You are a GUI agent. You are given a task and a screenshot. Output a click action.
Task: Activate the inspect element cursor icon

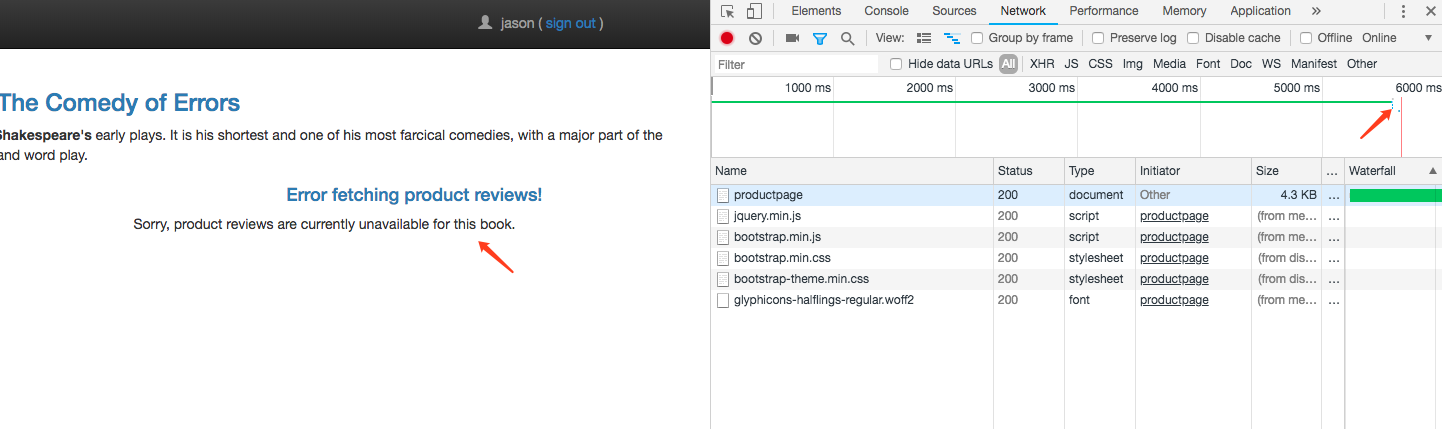tap(727, 12)
